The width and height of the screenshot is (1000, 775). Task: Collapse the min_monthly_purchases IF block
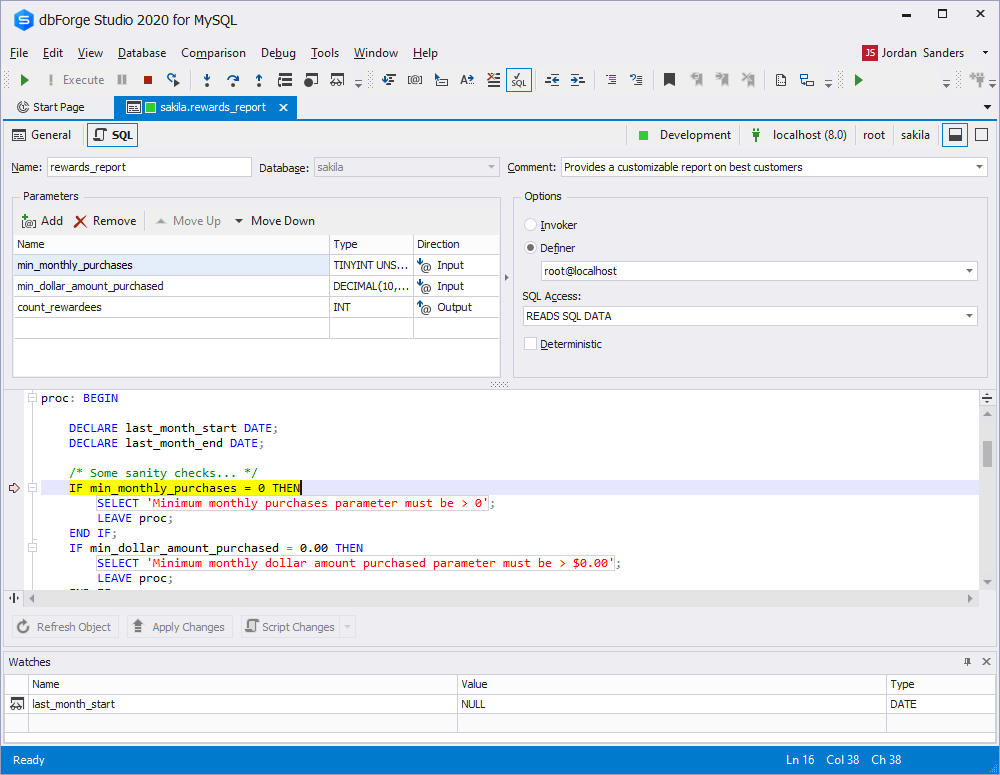(x=33, y=488)
